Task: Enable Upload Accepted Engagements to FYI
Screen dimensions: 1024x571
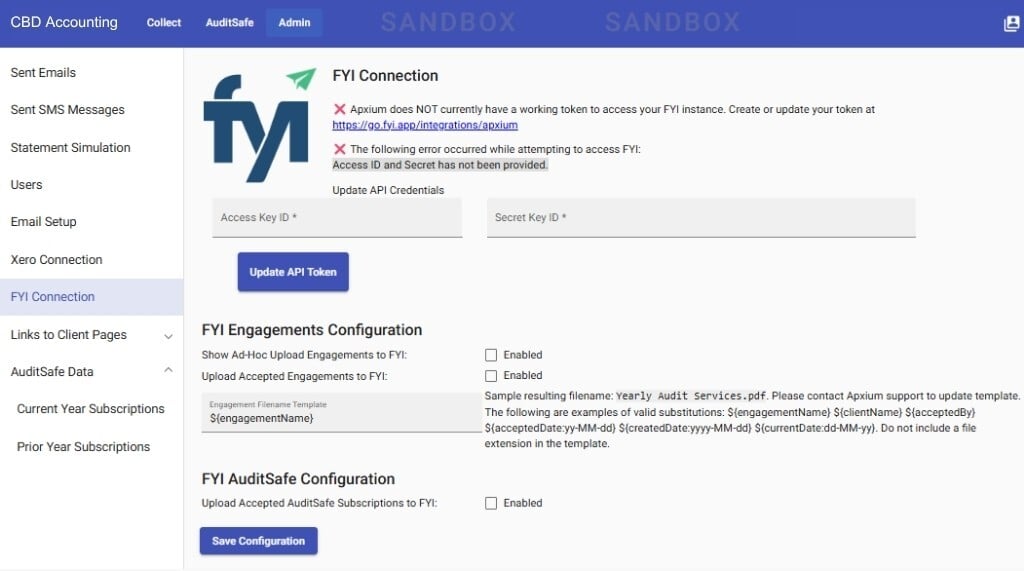Action: click(x=491, y=376)
